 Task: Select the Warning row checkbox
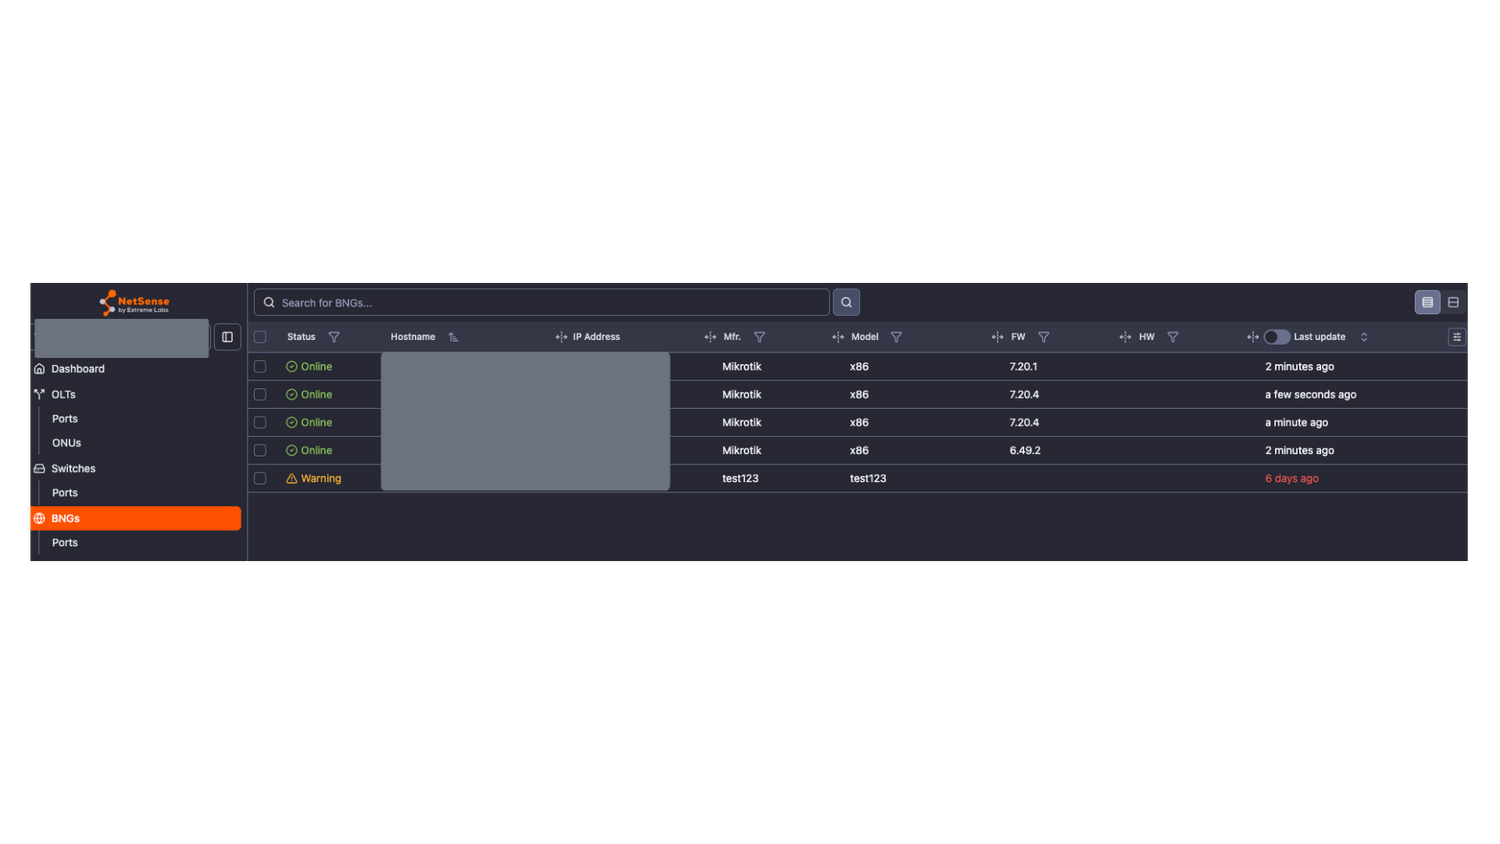[x=260, y=479]
